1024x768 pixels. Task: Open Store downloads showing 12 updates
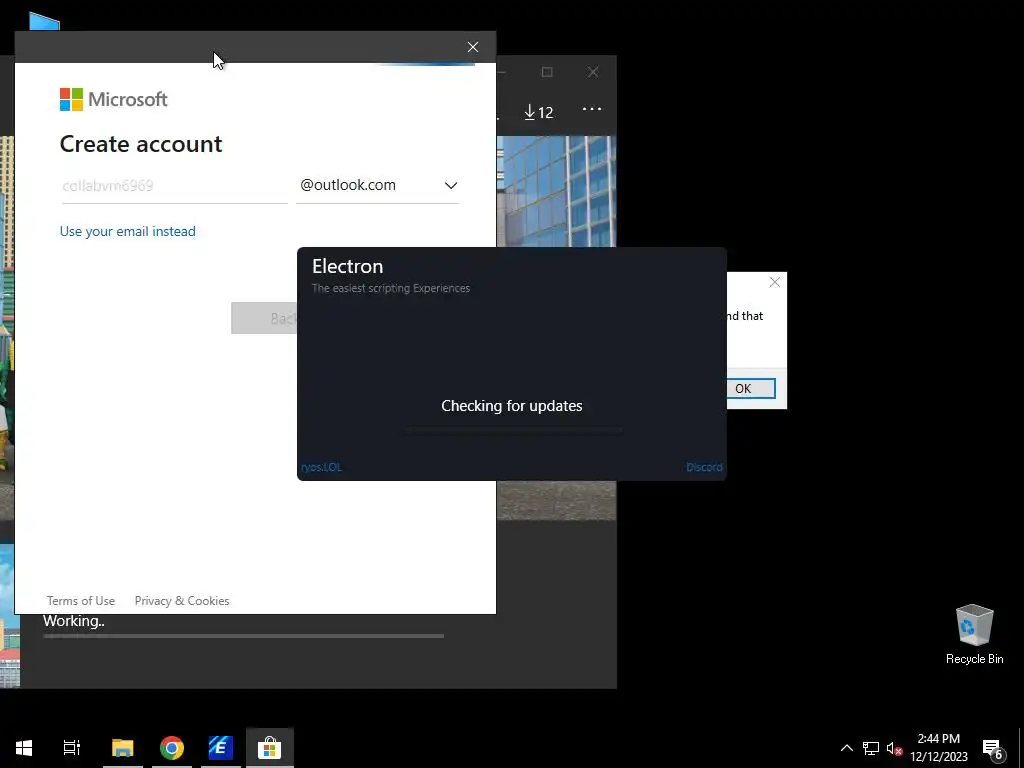coord(539,112)
